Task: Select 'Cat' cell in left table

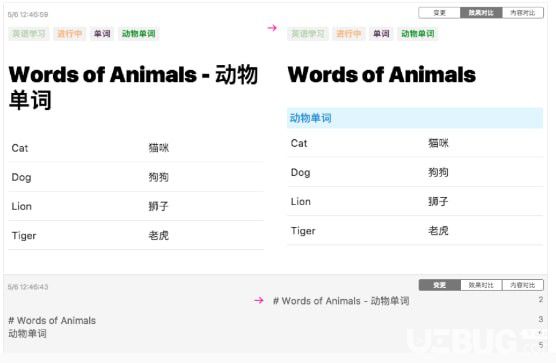Action: pyautogui.click(x=20, y=148)
